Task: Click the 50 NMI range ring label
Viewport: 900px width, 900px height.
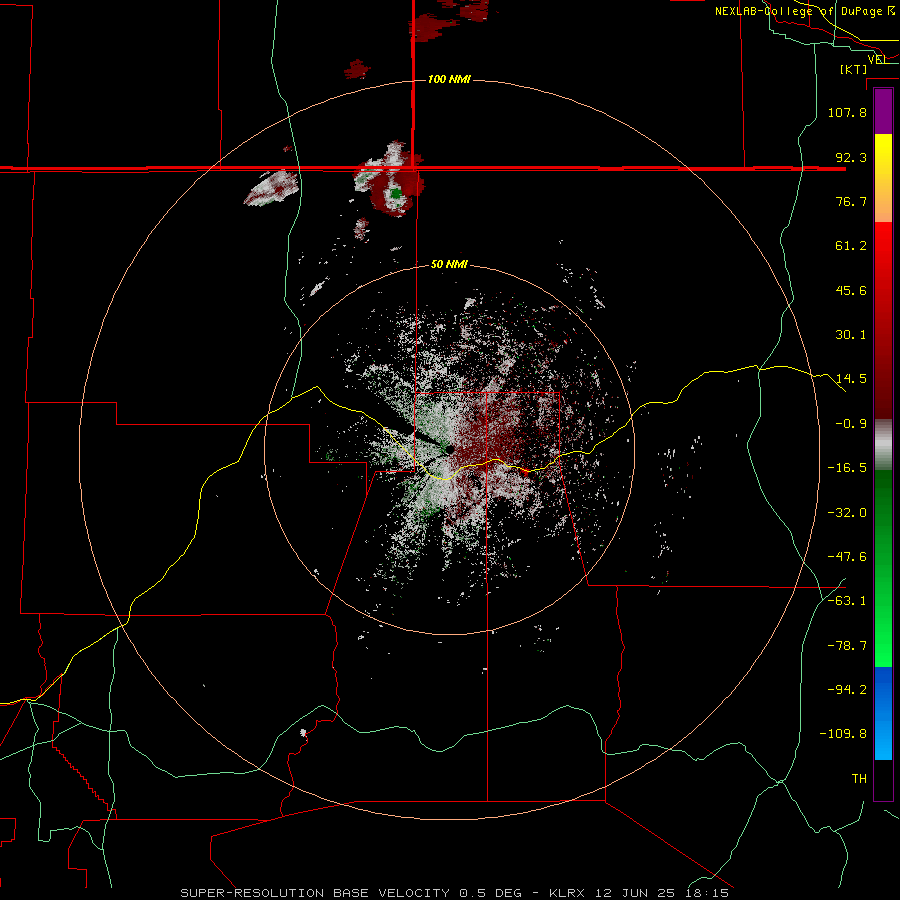Action: pyautogui.click(x=449, y=265)
